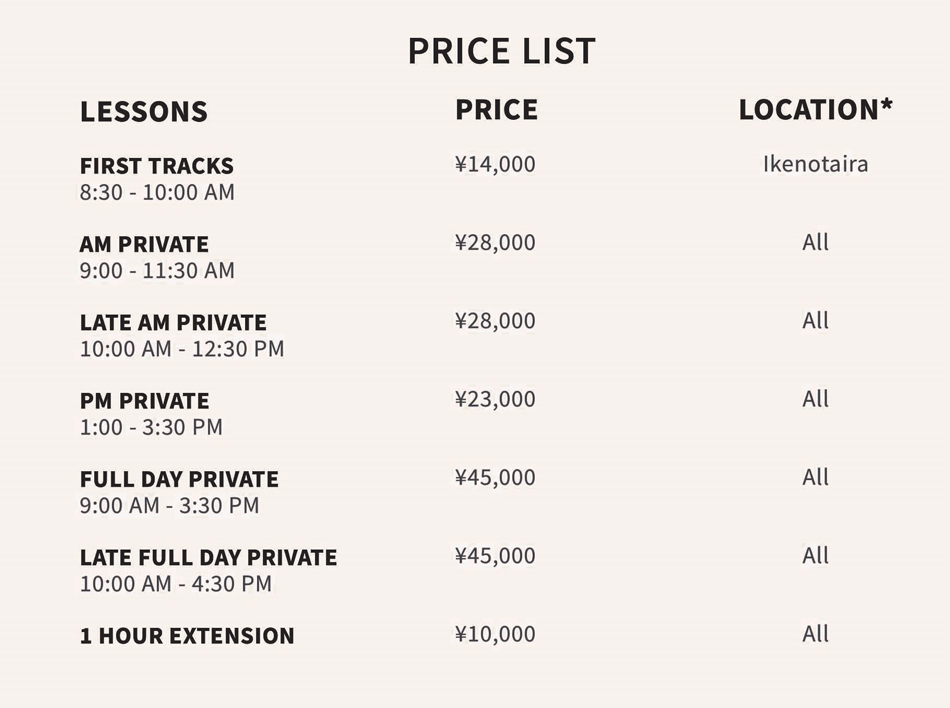Select the AM PRIVATE lesson name

point(144,244)
